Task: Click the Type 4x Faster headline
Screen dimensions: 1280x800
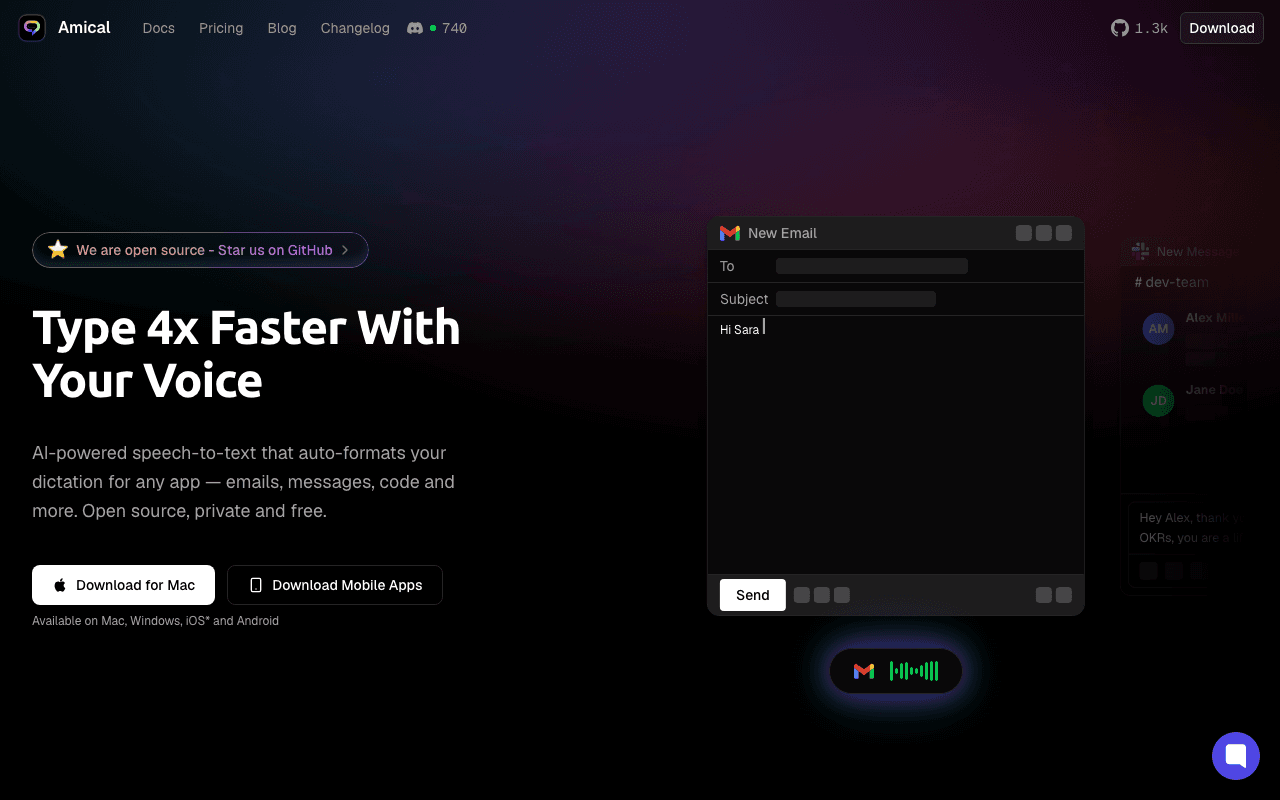Action: [x=247, y=354]
